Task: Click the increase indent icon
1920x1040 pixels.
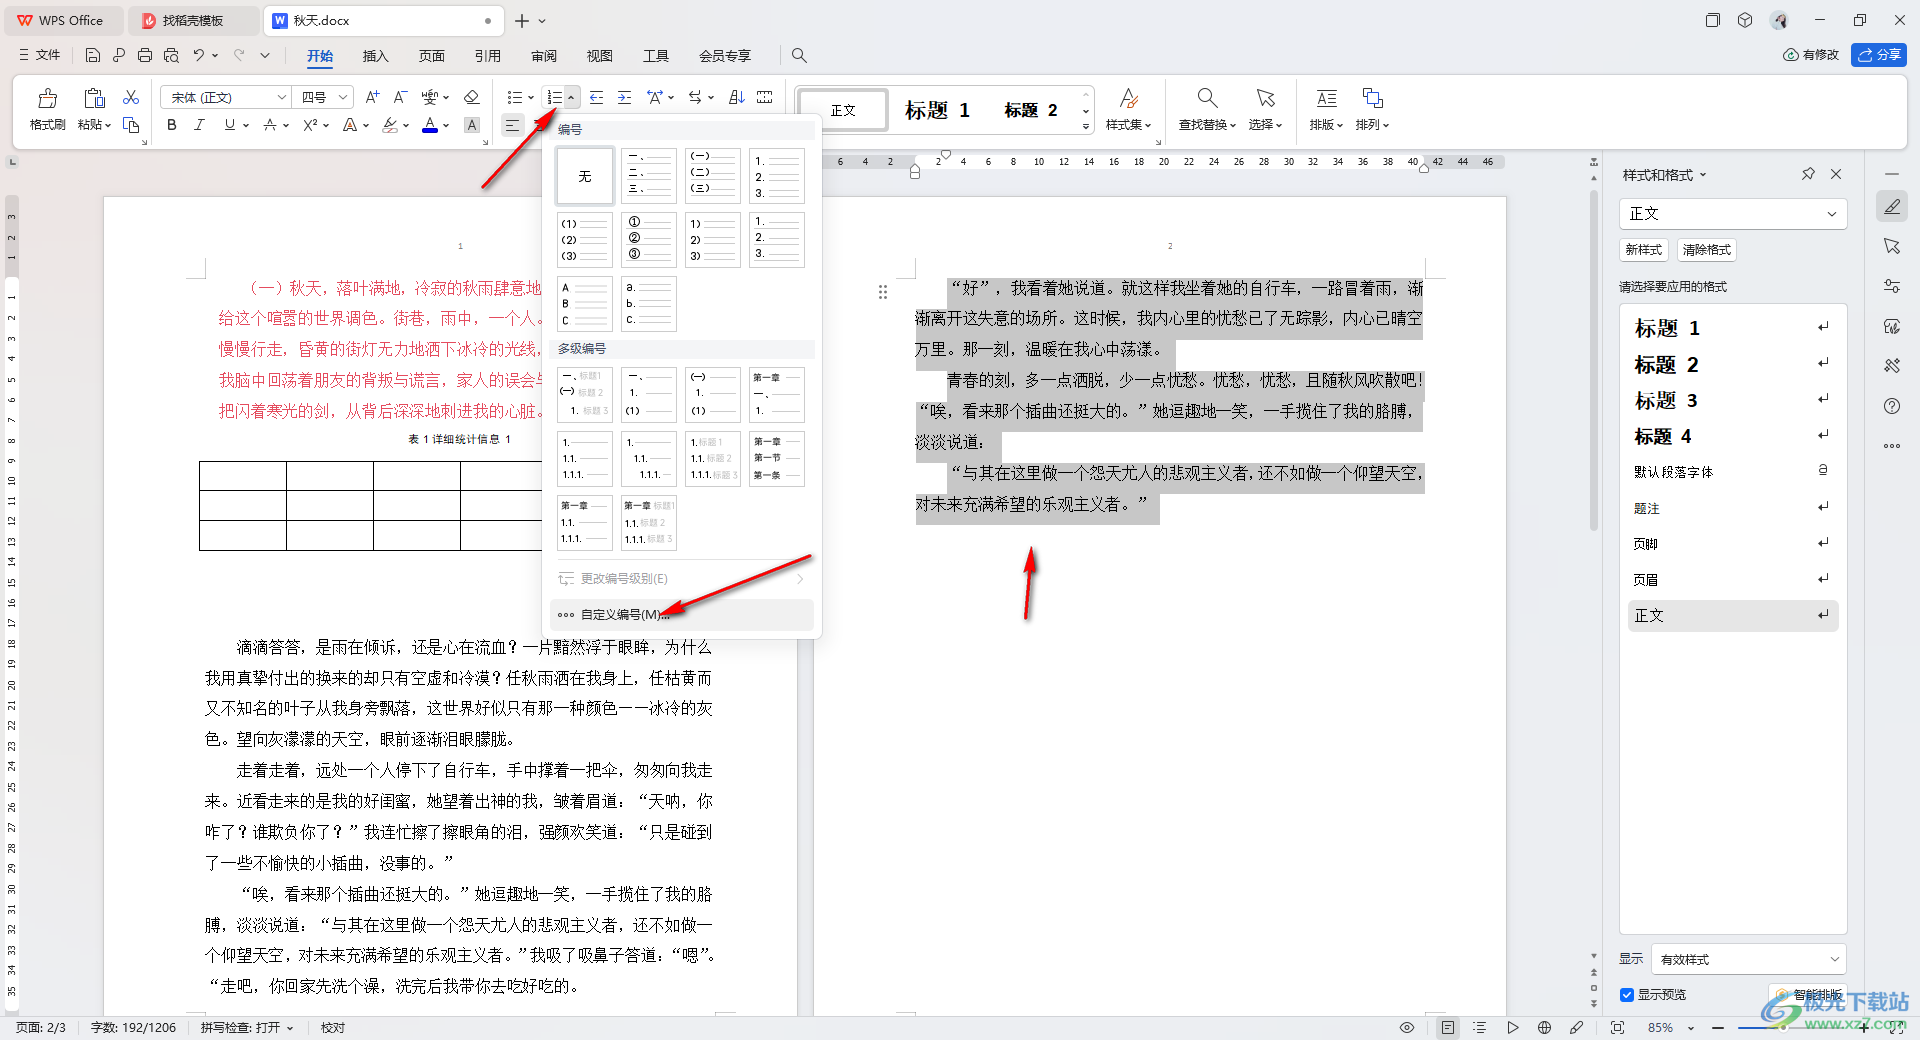Action: tap(624, 97)
